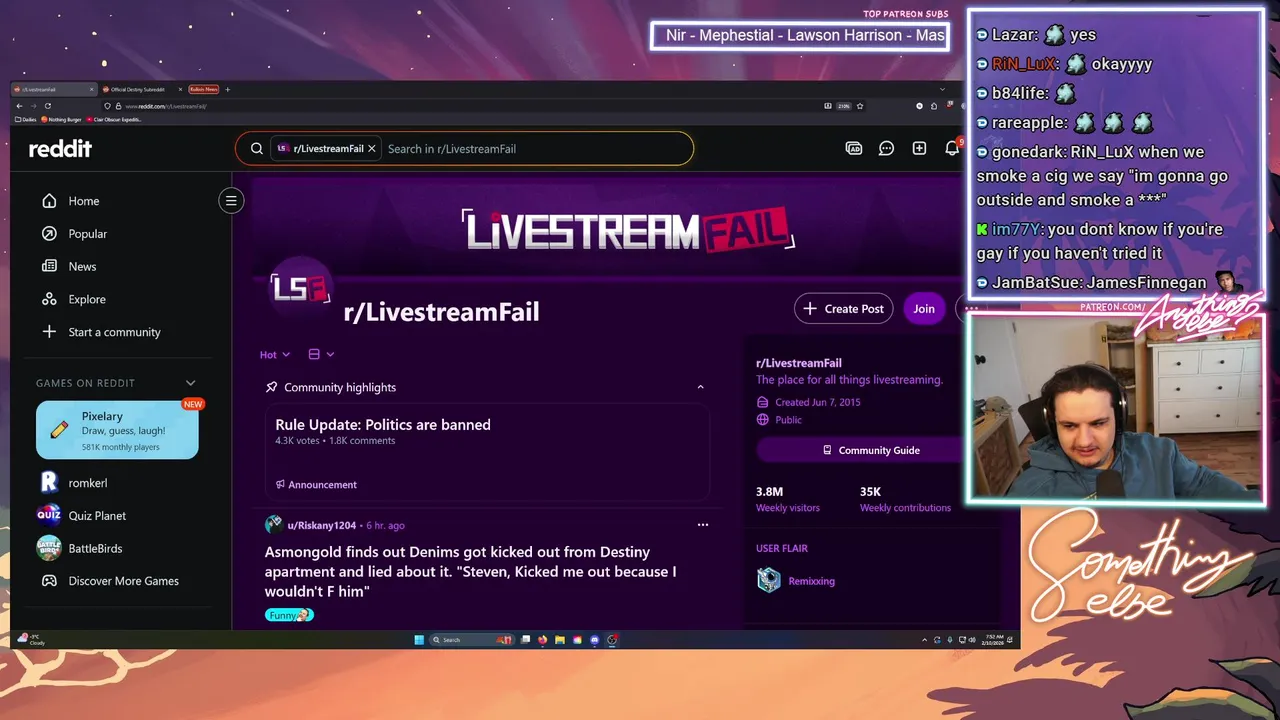This screenshot has width=1280, height=720.
Task: Open Dailies bookmark folder
Action: [x=26, y=119]
